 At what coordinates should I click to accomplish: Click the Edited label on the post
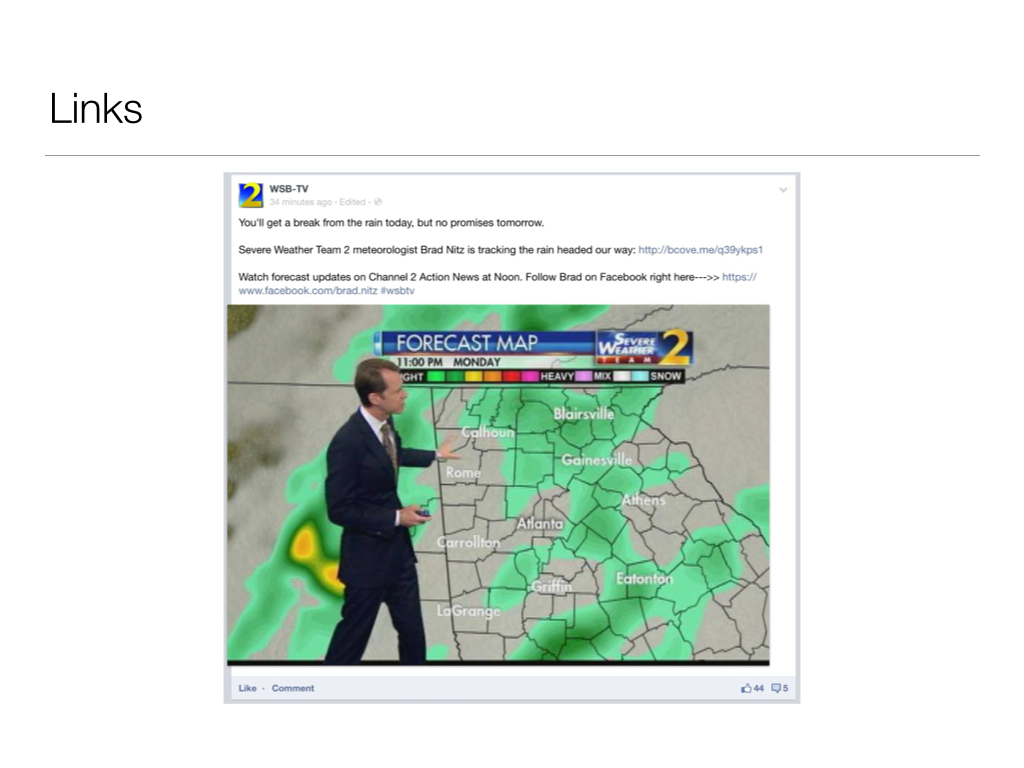pos(353,202)
